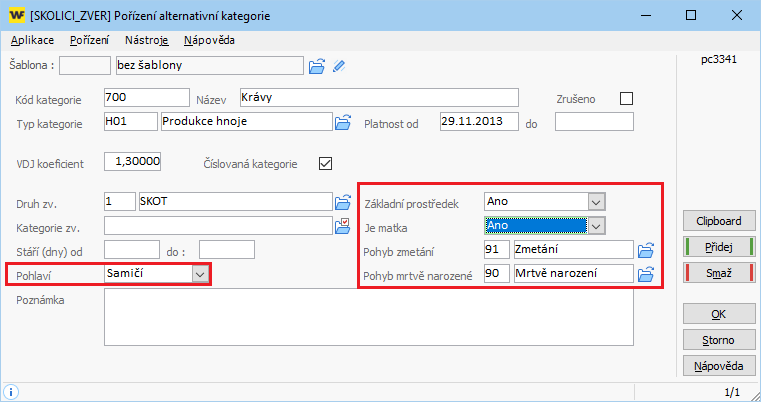This screenshot has width=761, height=402.
Task: Expand the Základní prostředek dropdown
Action: [x=596, y=202]
